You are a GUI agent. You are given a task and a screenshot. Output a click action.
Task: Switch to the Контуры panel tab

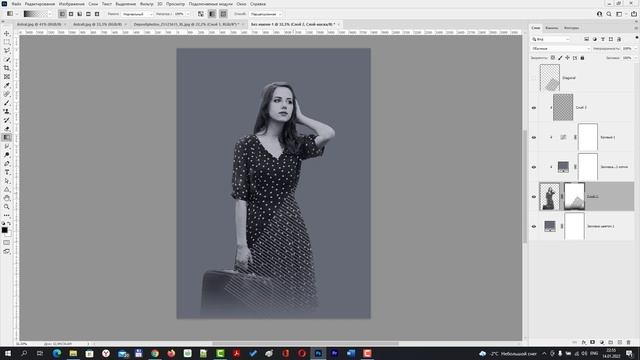click(571, 28)
